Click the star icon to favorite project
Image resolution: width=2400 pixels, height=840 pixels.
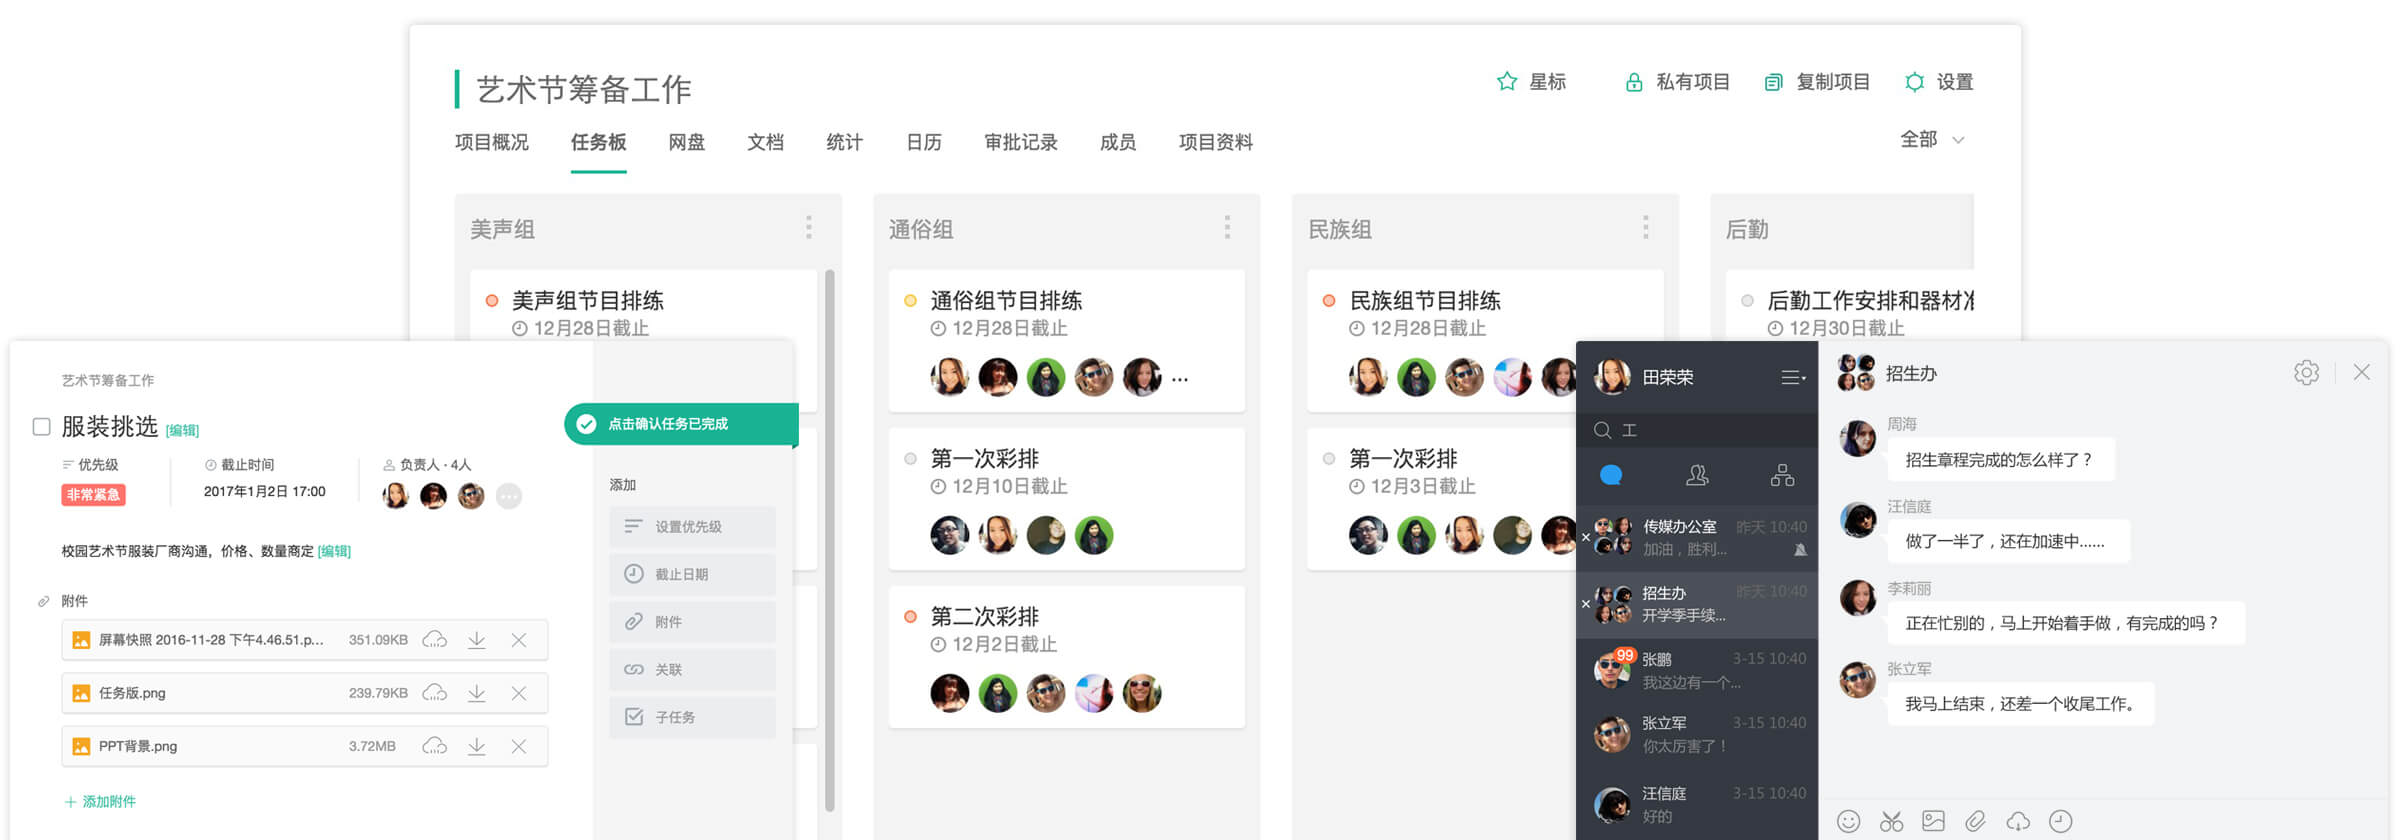pyautogui.click(x=1506, y=82)
